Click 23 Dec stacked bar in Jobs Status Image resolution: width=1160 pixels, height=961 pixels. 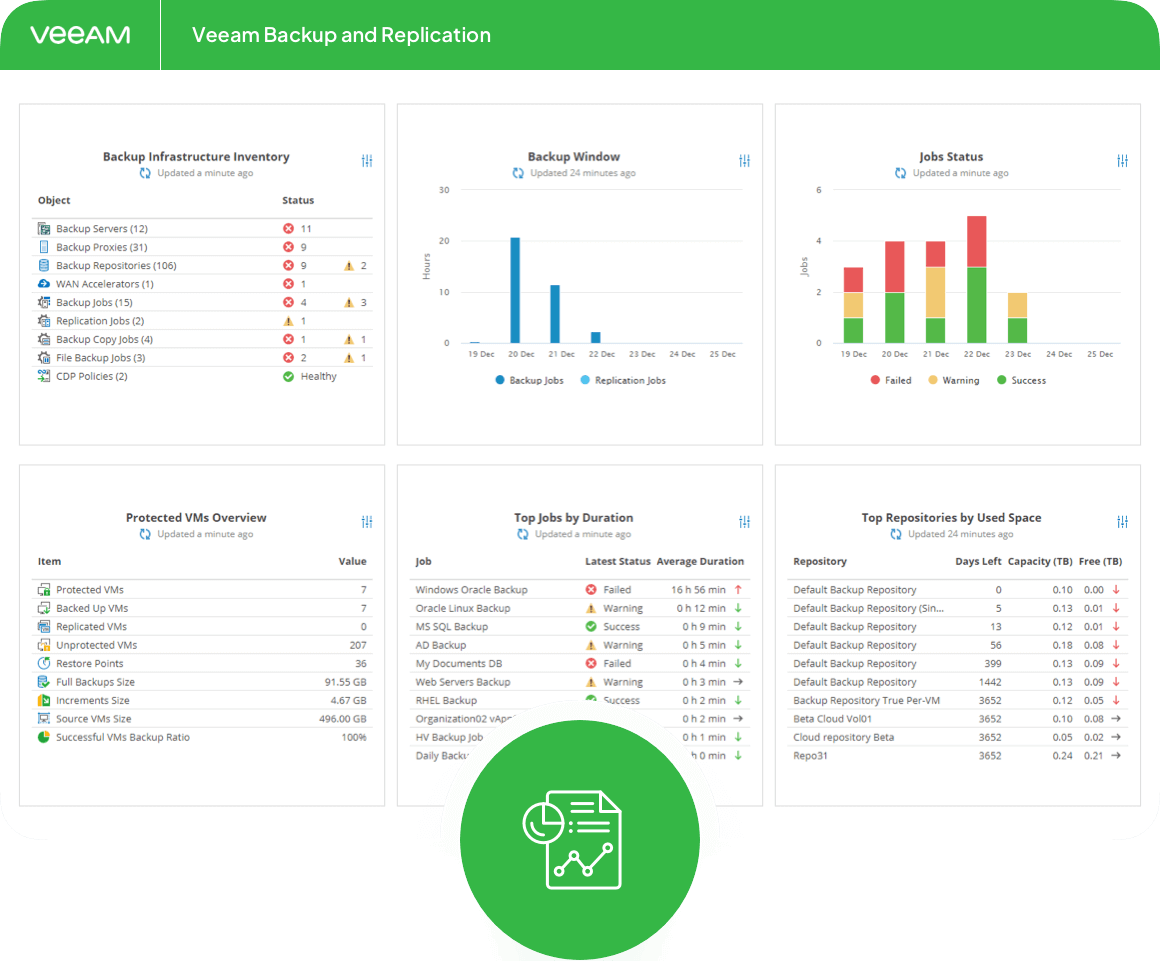(1017, 318)
